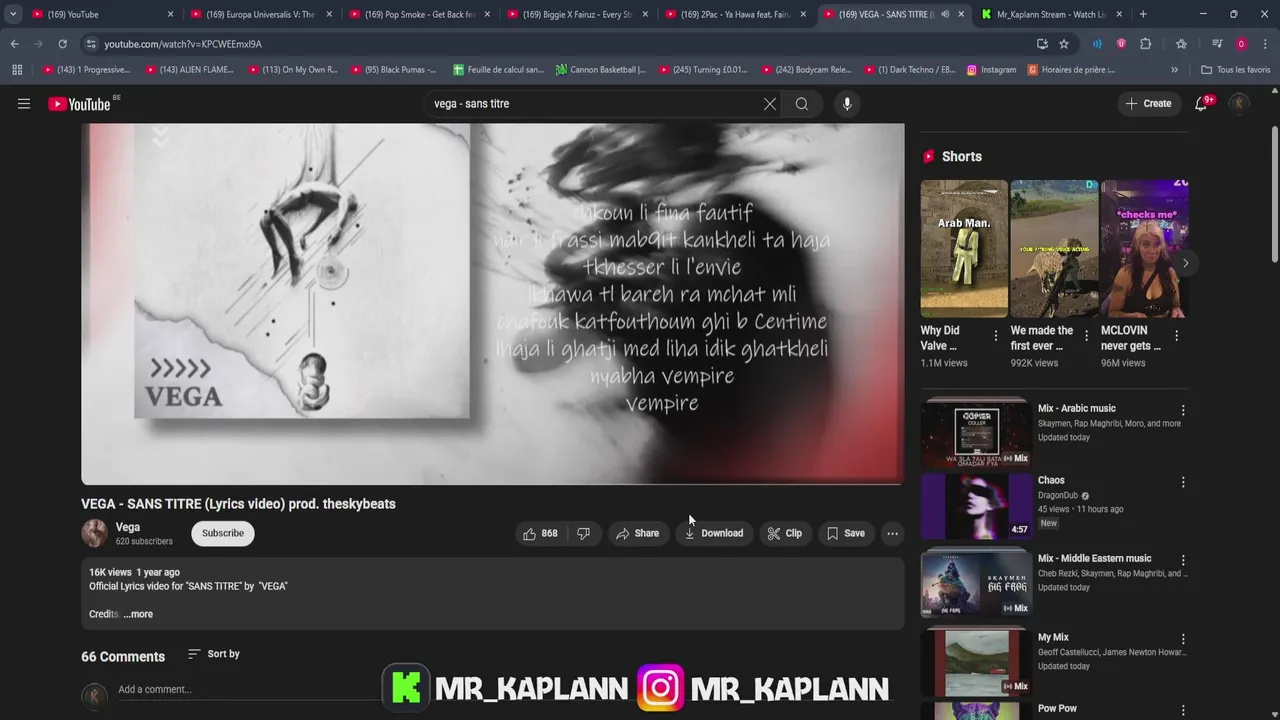
Task: Go to YouTube home via logo
Action: (x=79, y=104)
